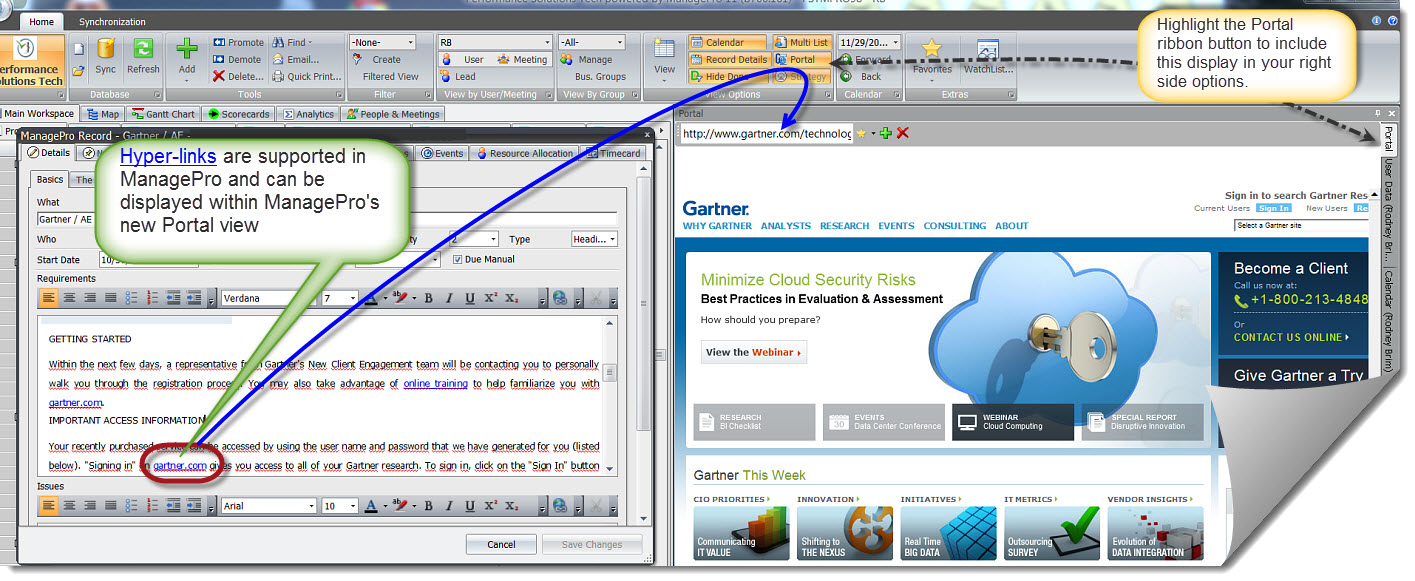Apply Underline in Requirements toolbar
1415x581 pixels.
pos(469,298)
